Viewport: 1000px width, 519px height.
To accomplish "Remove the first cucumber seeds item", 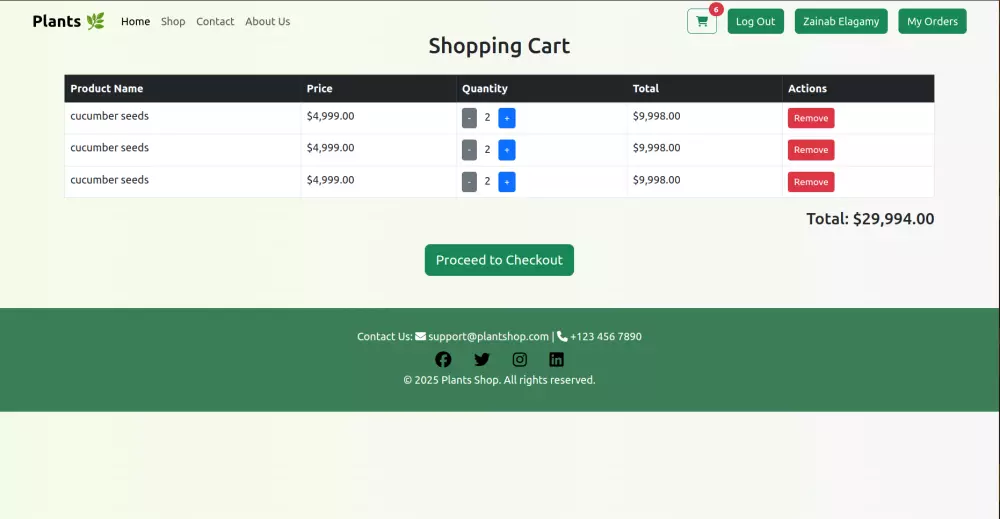I will (811, 118).
